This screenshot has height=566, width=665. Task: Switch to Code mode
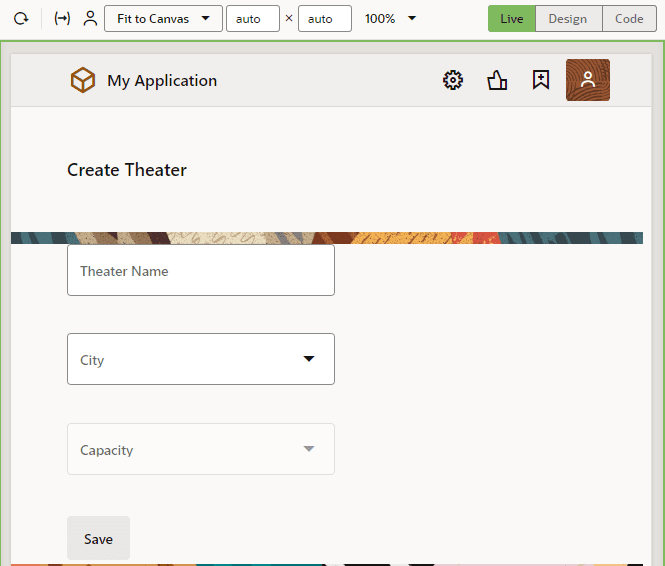[629, 19]
